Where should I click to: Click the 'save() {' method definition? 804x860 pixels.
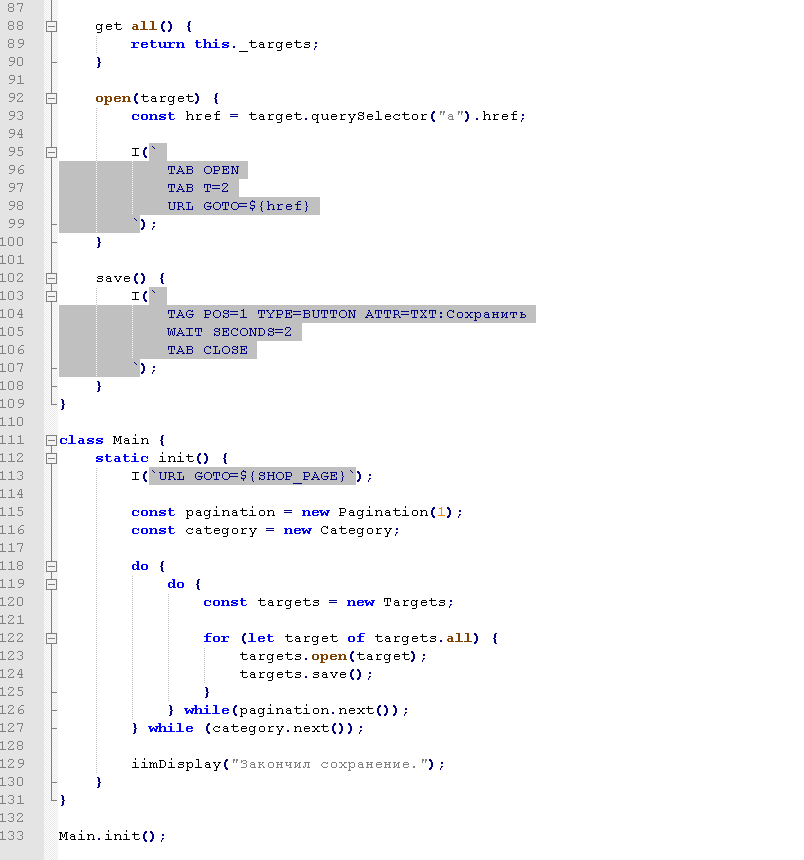pos(131,278)
